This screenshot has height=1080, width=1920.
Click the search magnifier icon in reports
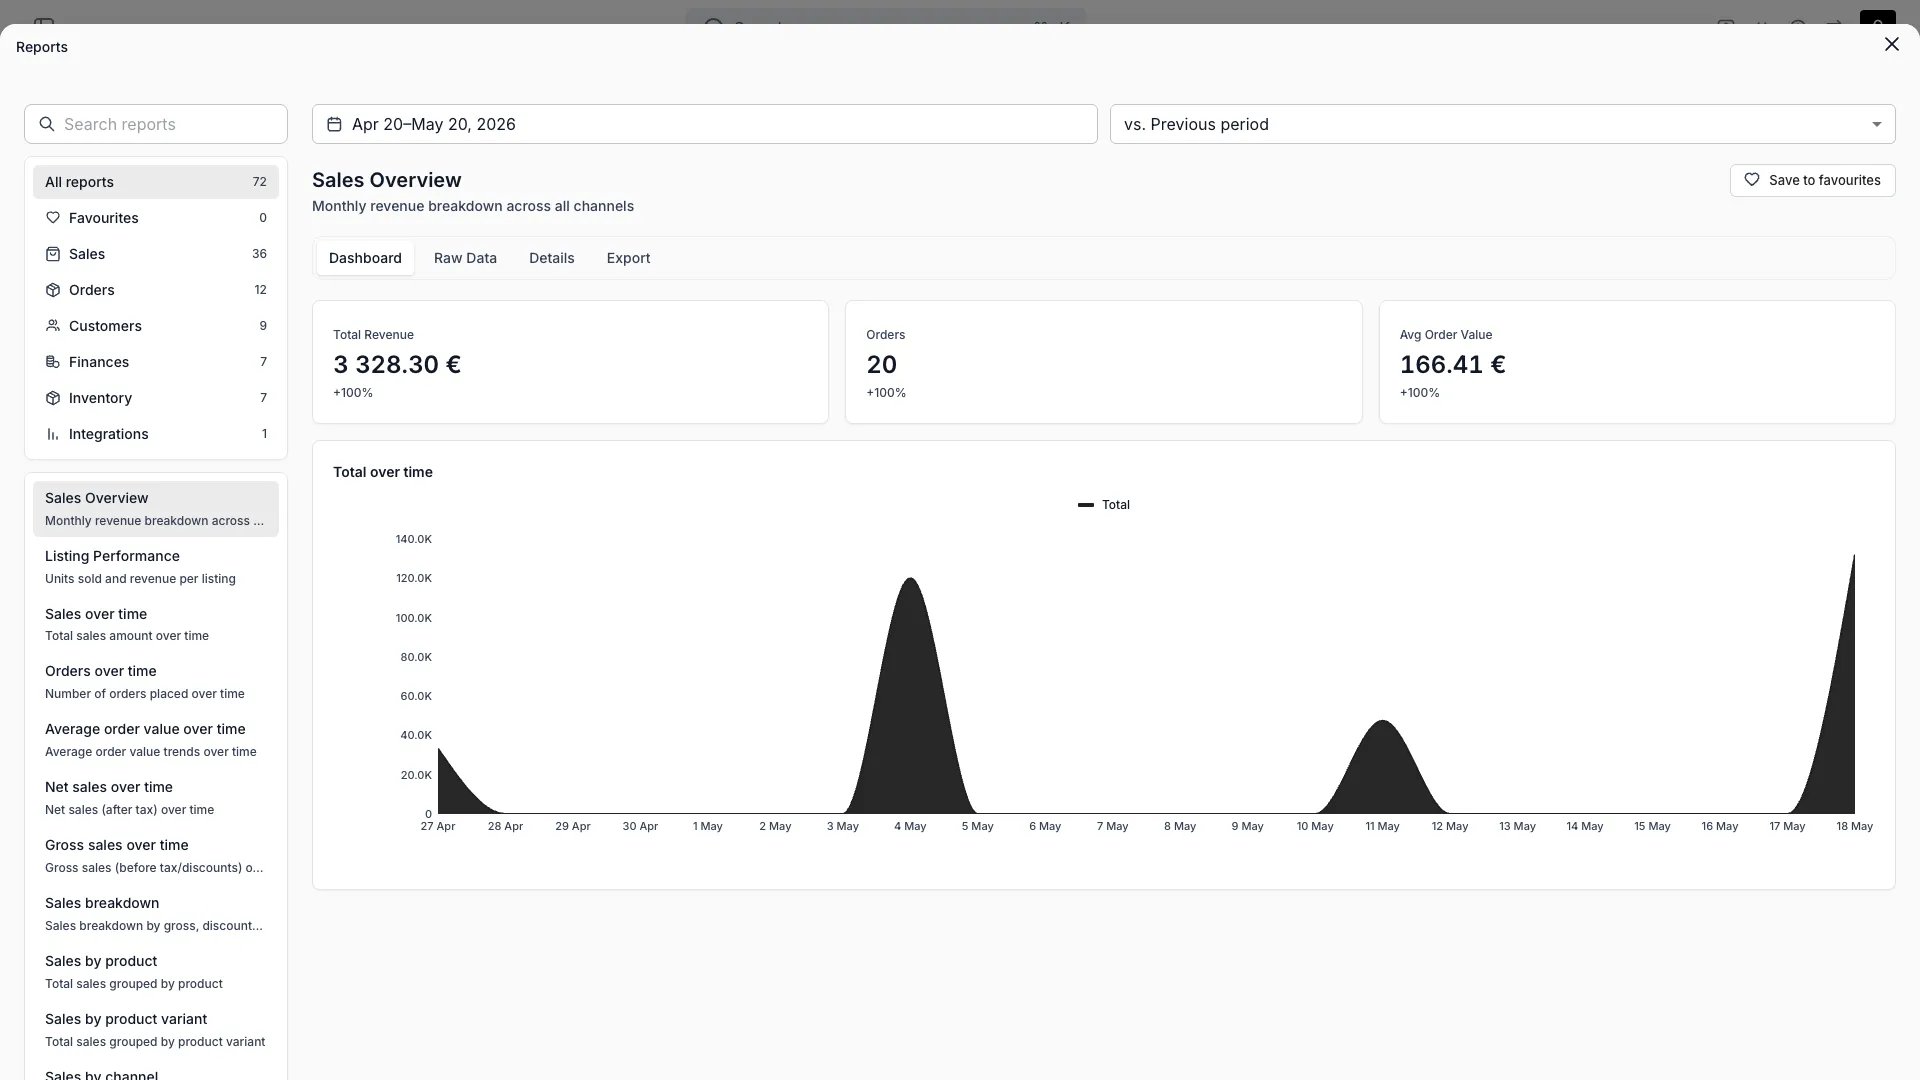point(46,124)
